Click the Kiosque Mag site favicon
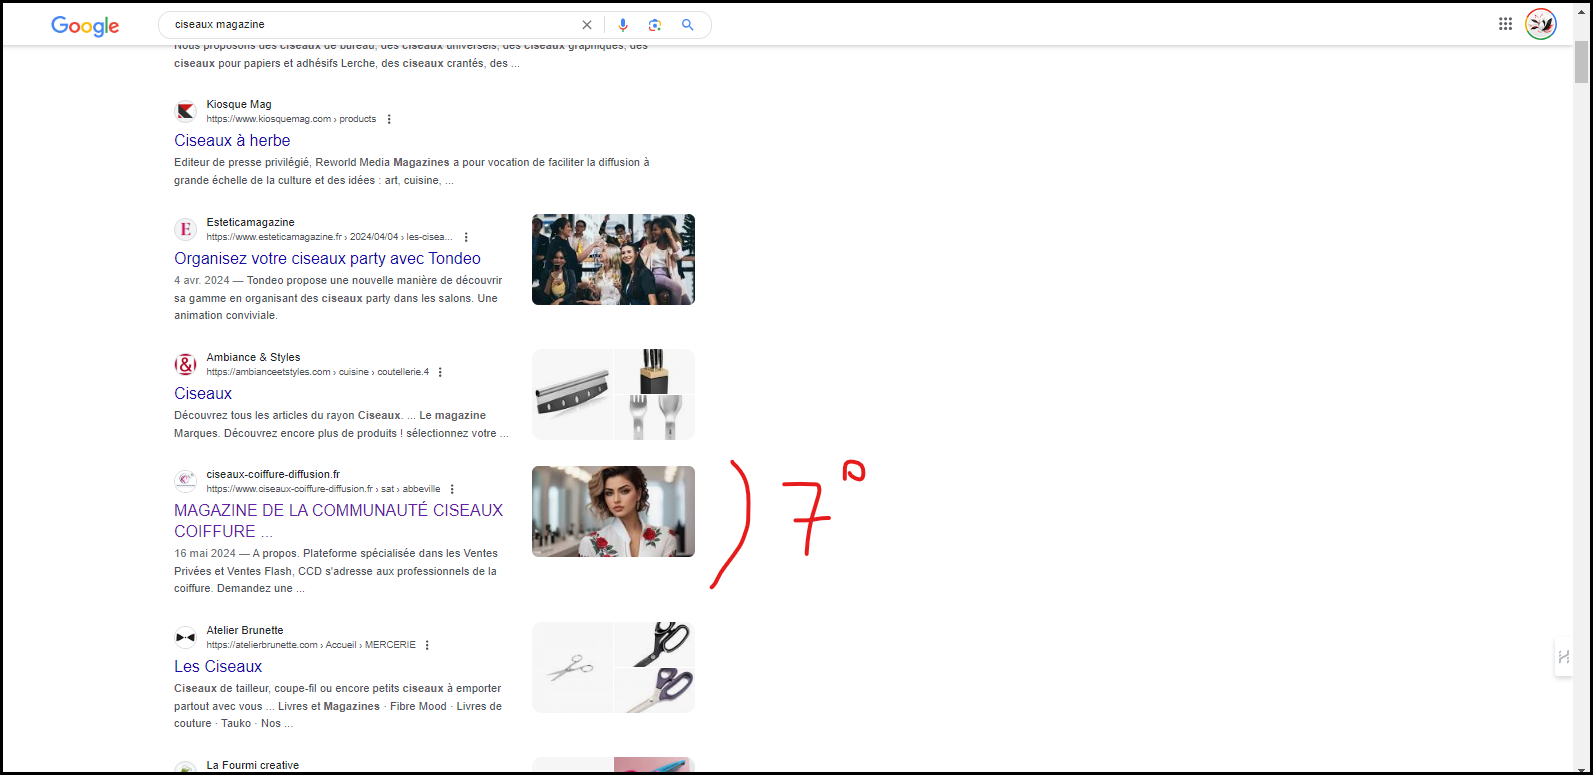The width and height of the screenshot is (1593, 775). point(185,111)
